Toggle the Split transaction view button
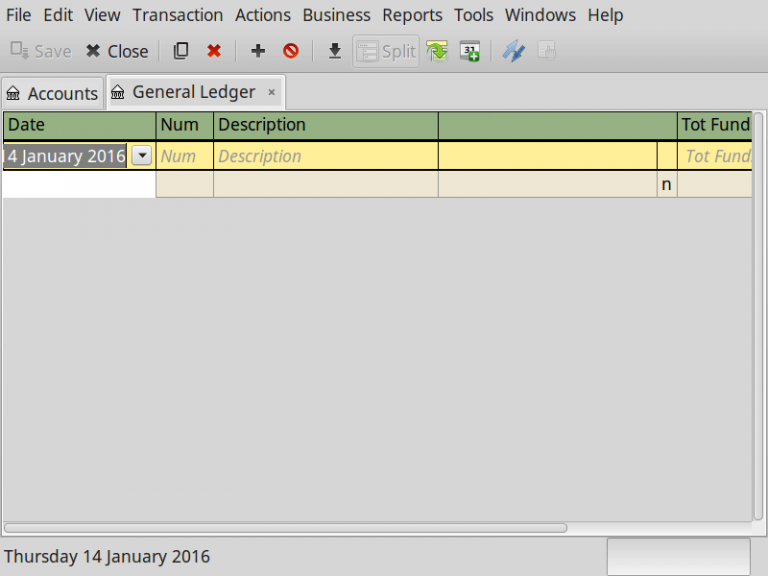 click(x=386, y=51)
